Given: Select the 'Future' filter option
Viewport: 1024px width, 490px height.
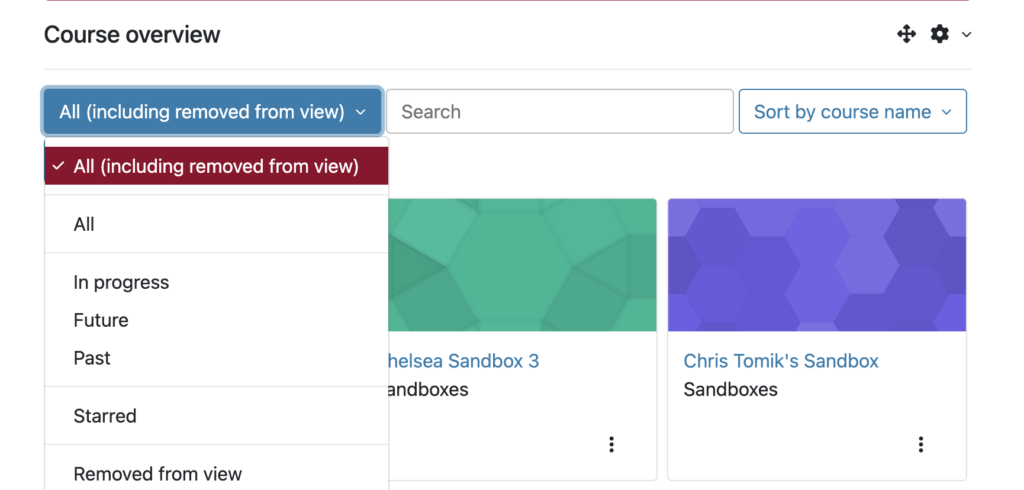Looking at the screenshot, I should coord(101,320).
